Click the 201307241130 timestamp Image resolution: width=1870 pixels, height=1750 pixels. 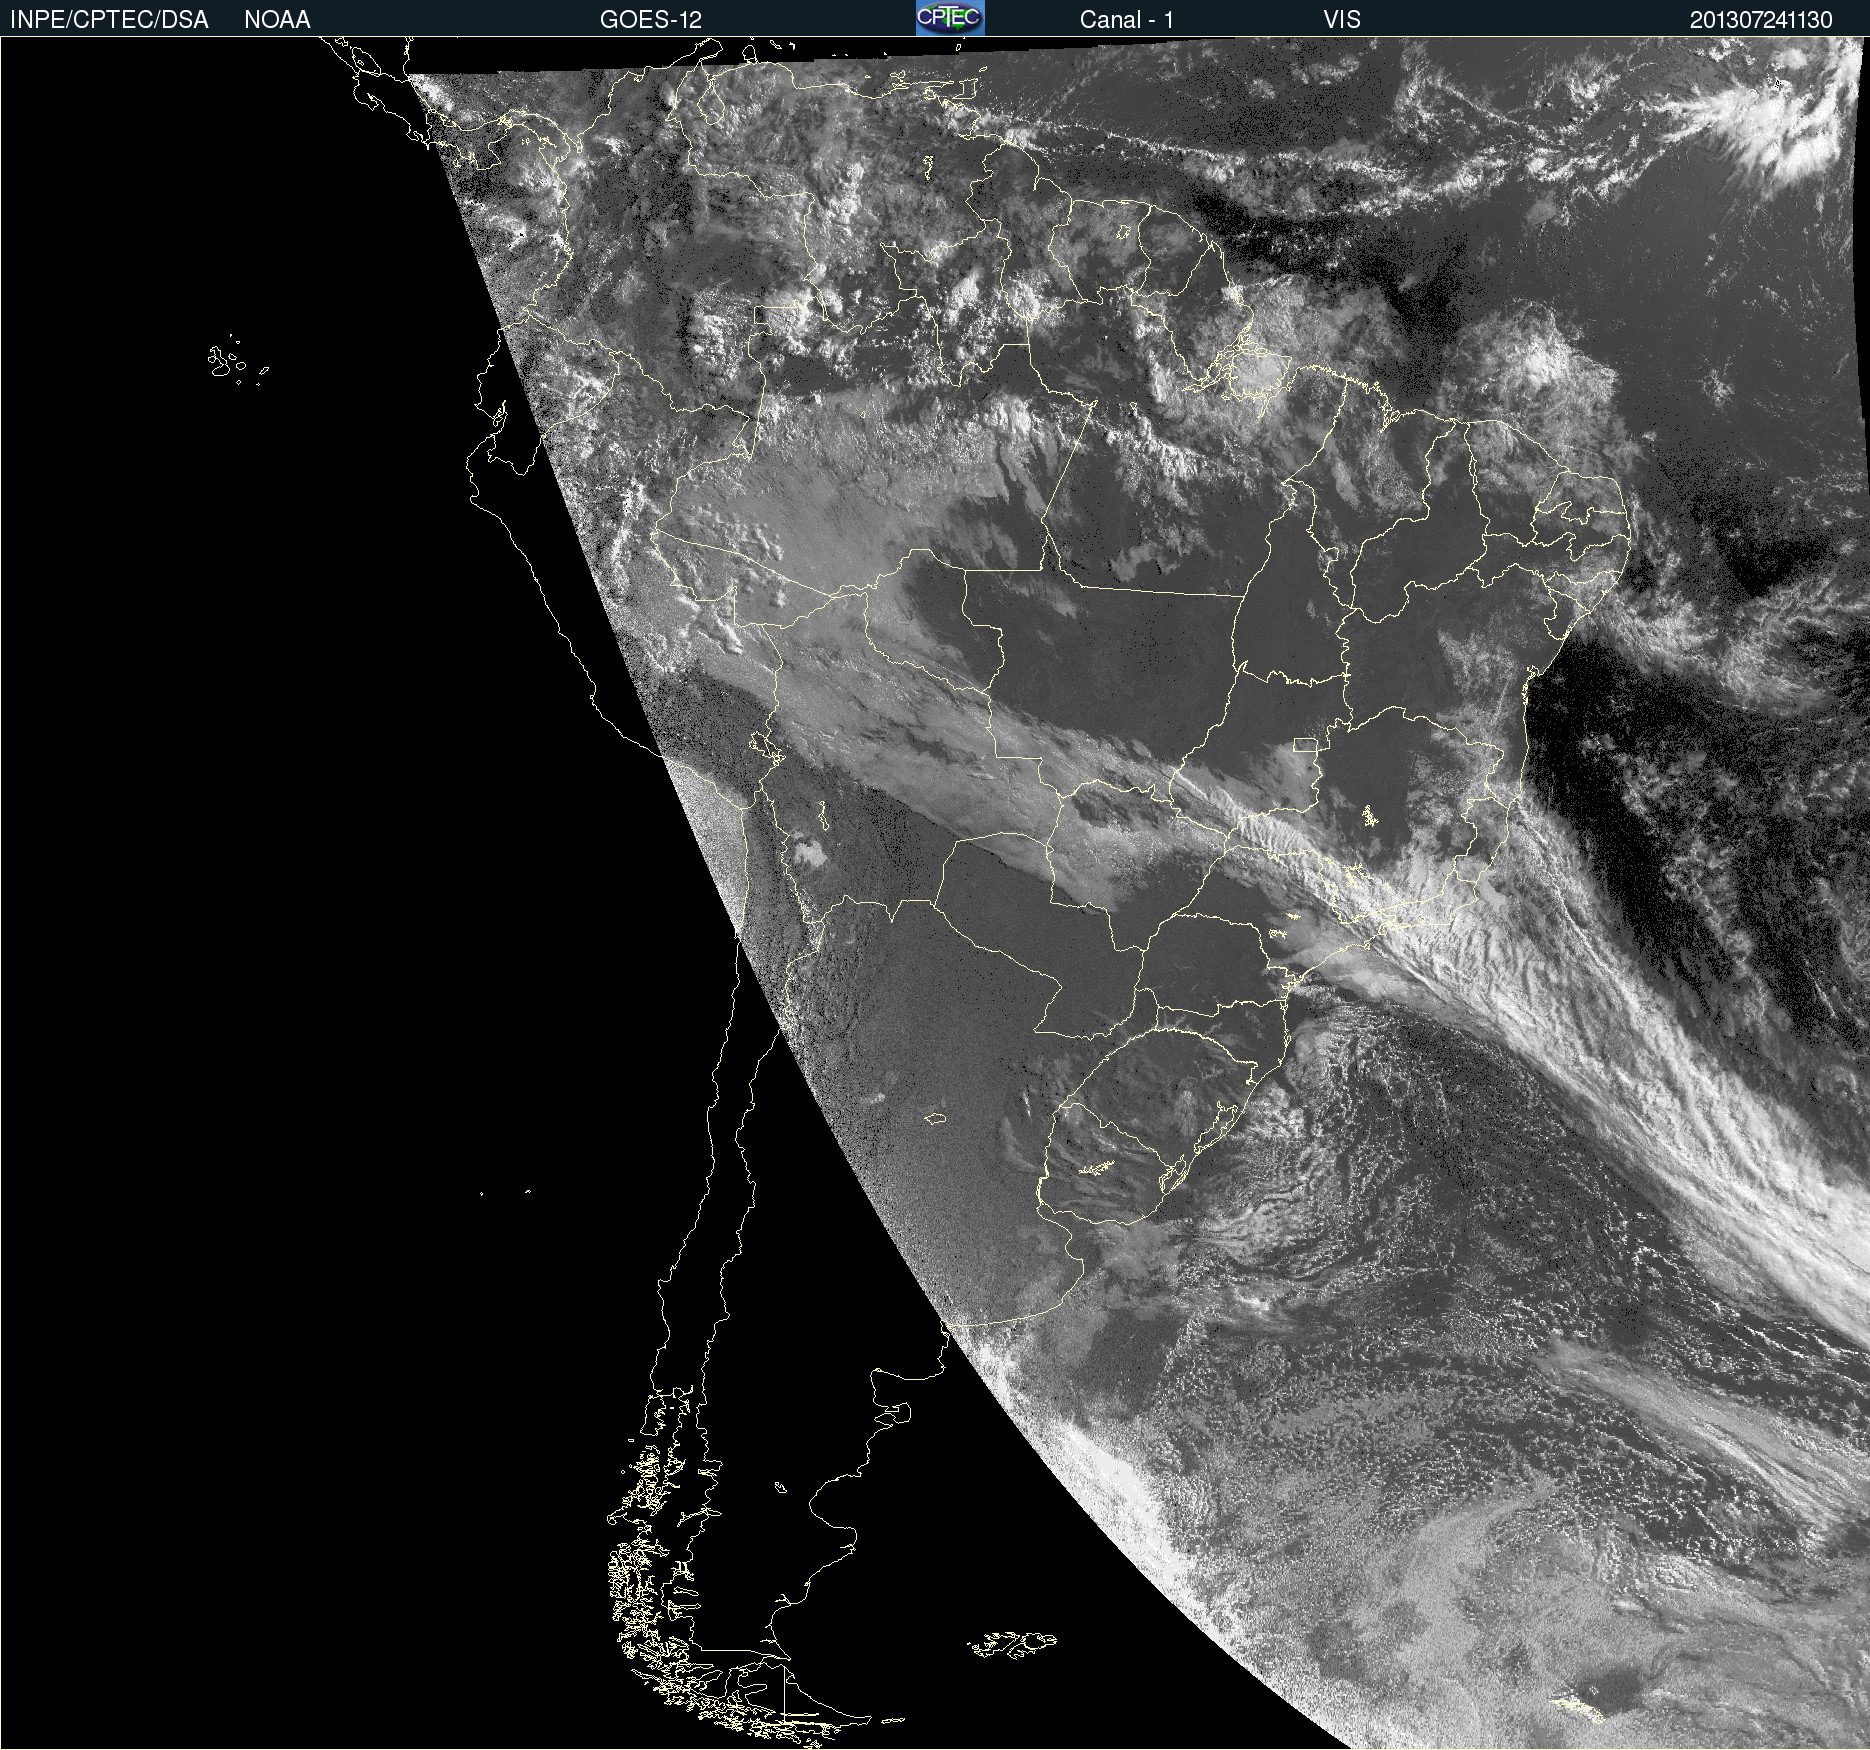pos(1761,20)
